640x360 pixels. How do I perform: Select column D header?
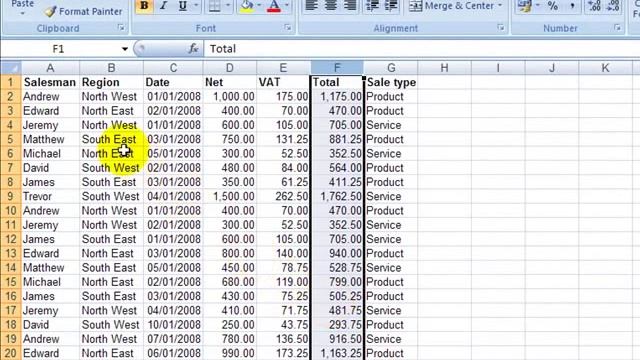tap(229, 68)
